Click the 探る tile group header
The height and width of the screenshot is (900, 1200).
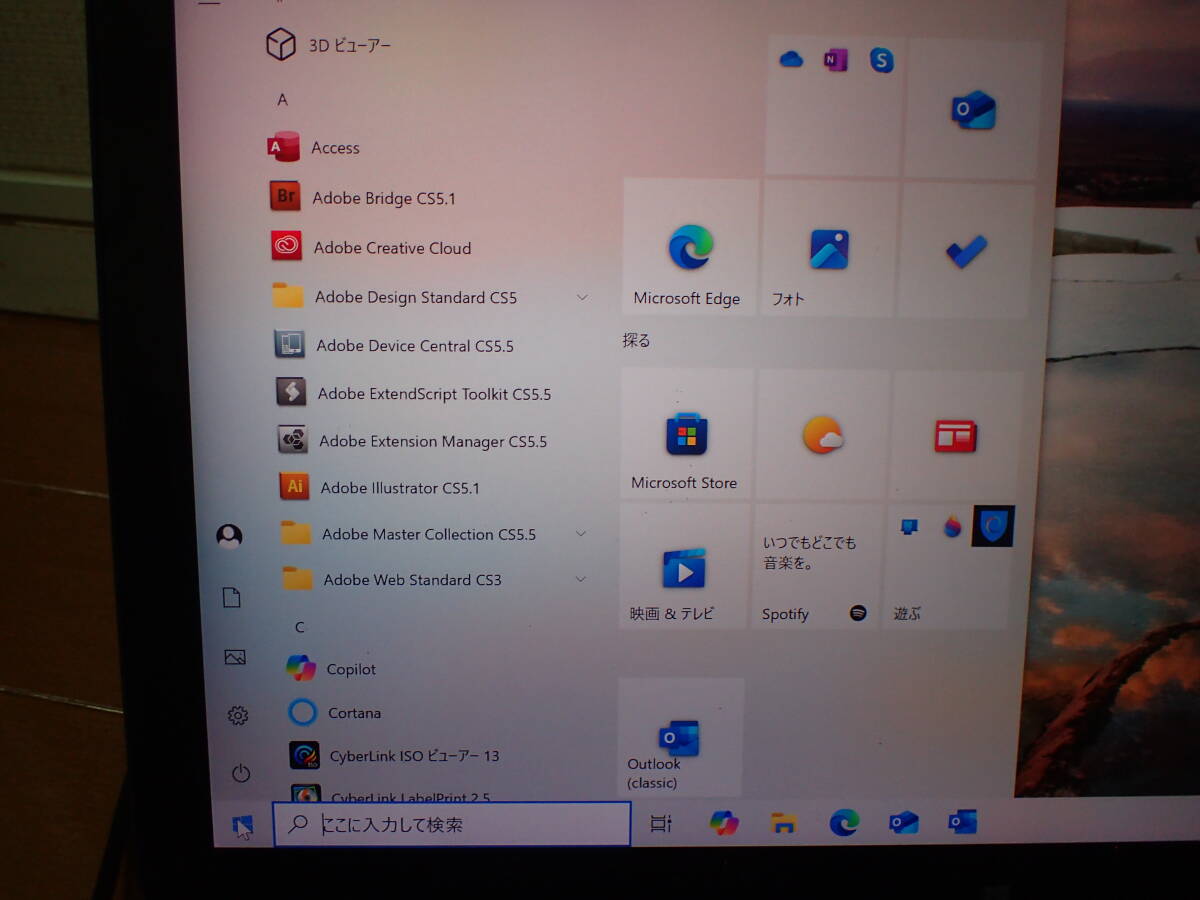pos(636,341)
